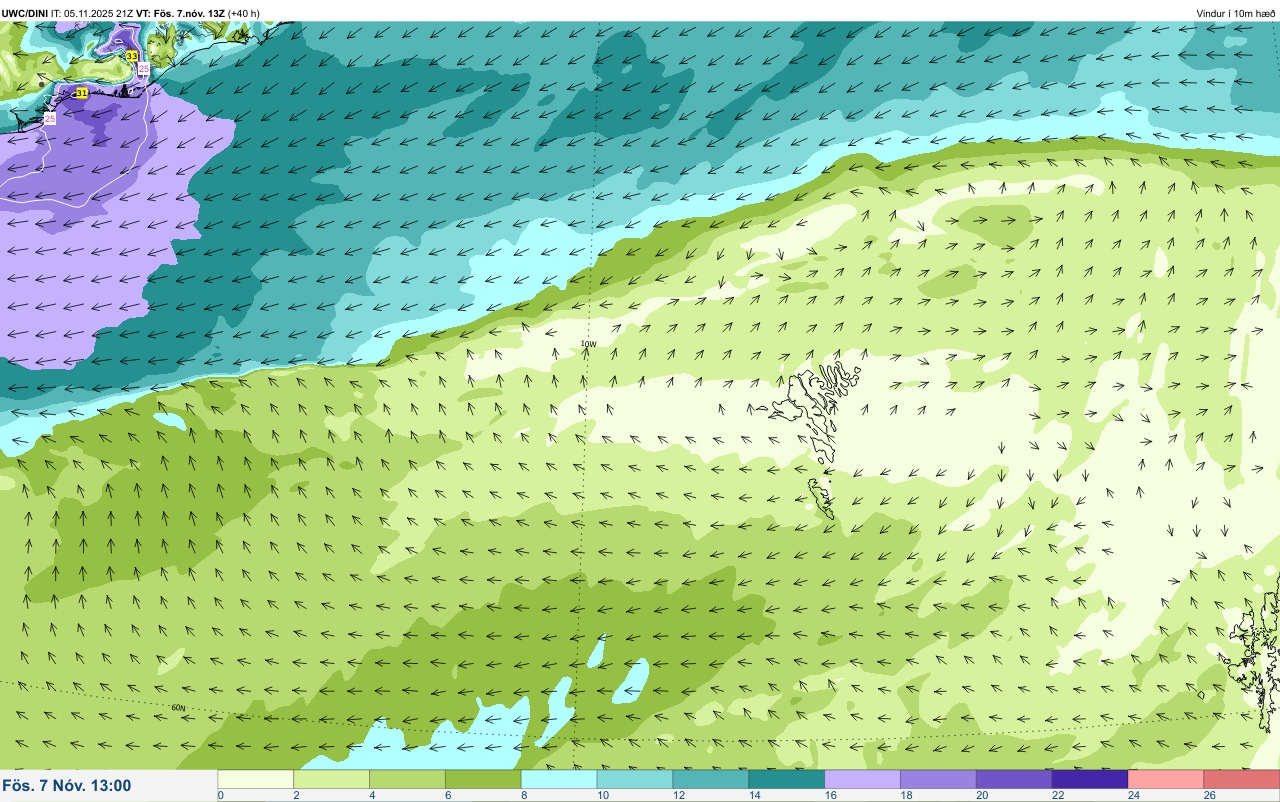Screen dimensions: 1280x802
Task: Click legend tick label '12'
Action: (x=678, y=796)
